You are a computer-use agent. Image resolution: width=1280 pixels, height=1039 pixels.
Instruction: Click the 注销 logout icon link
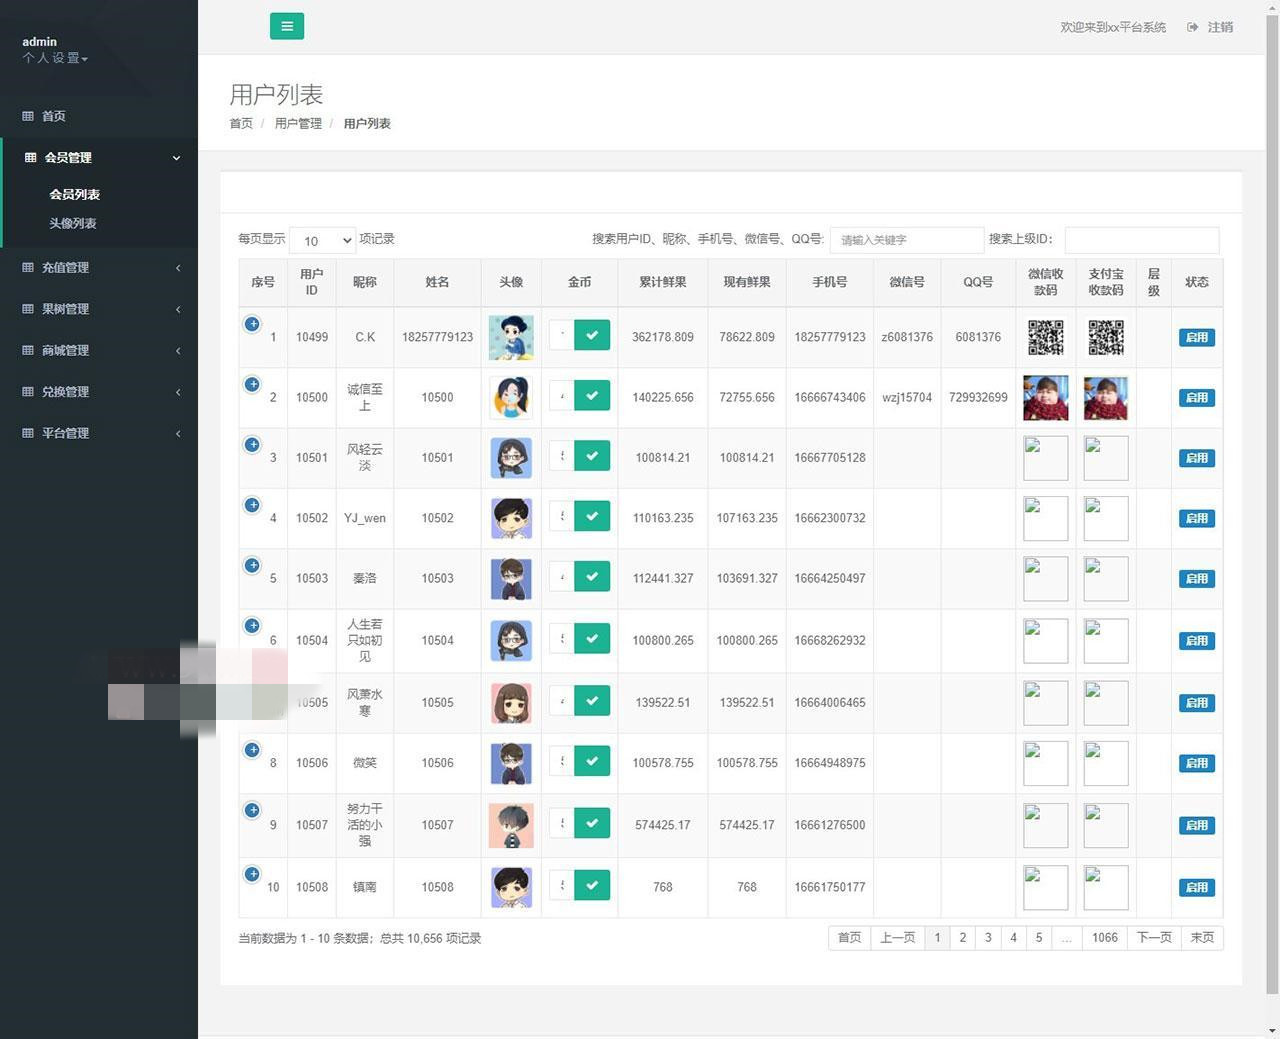pos(1210,27)
